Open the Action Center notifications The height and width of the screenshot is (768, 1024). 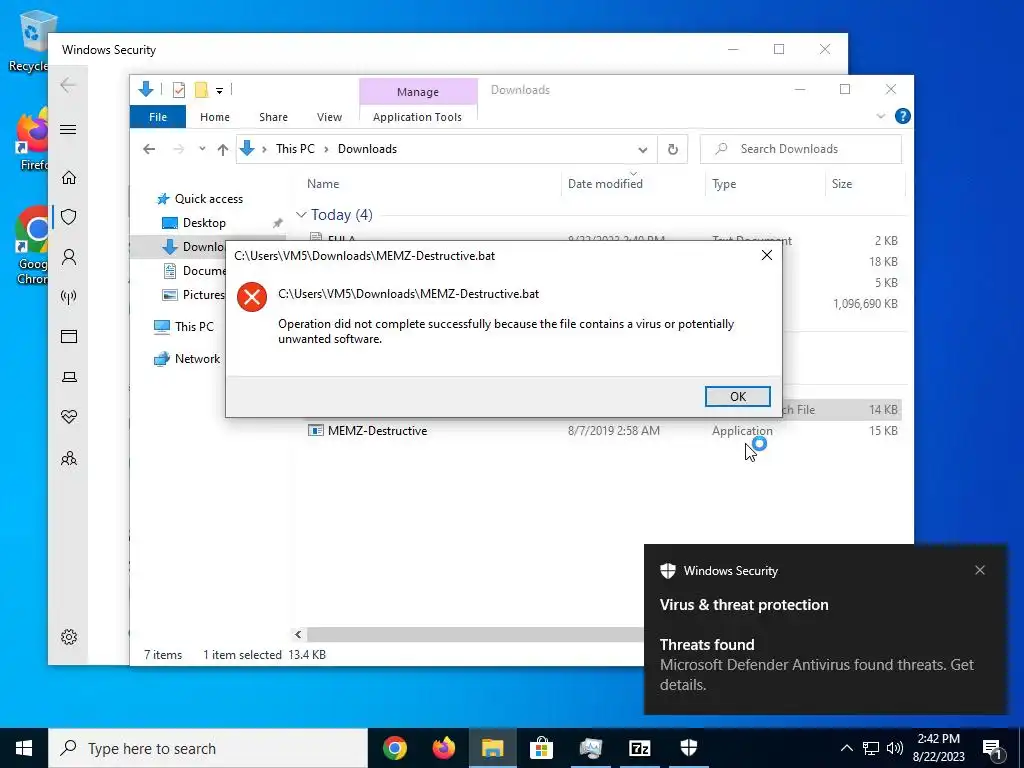pyautogui.click(x=993, y=748)
